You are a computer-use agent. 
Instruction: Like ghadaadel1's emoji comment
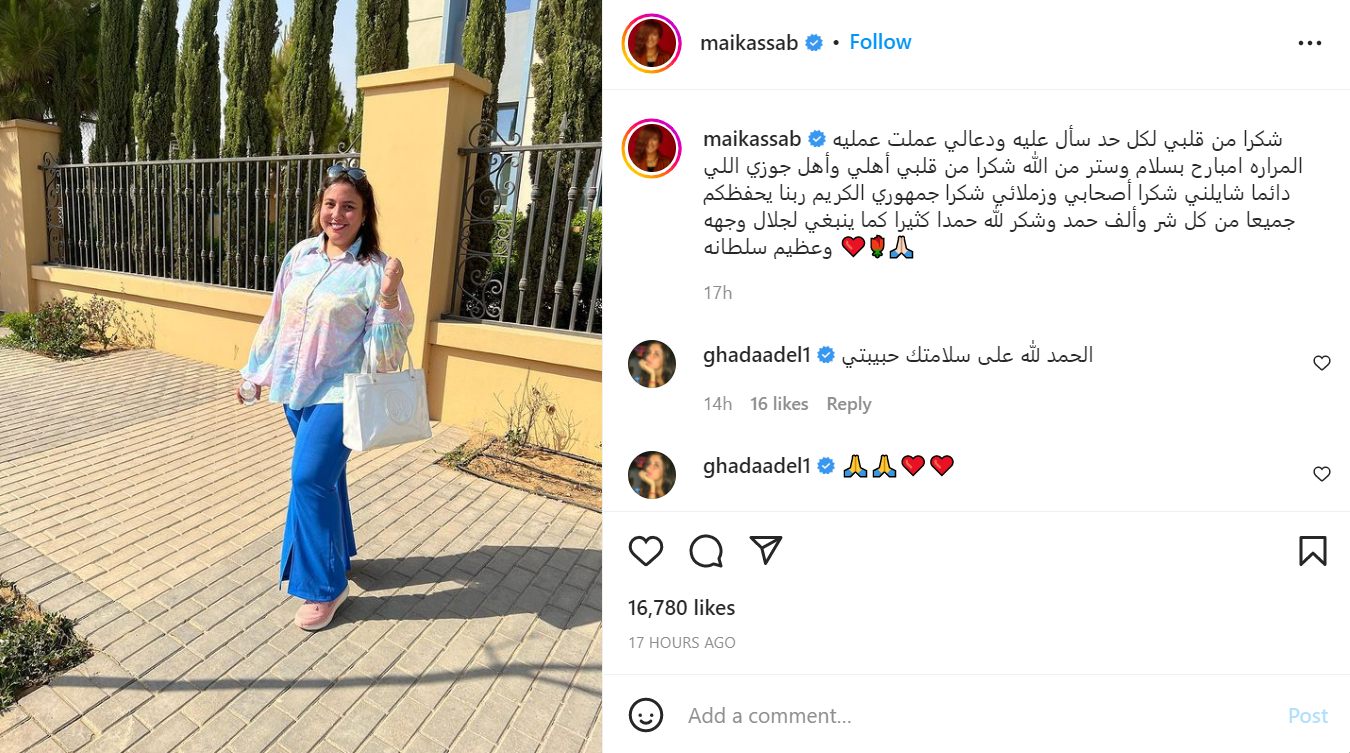pos(1322,473)
